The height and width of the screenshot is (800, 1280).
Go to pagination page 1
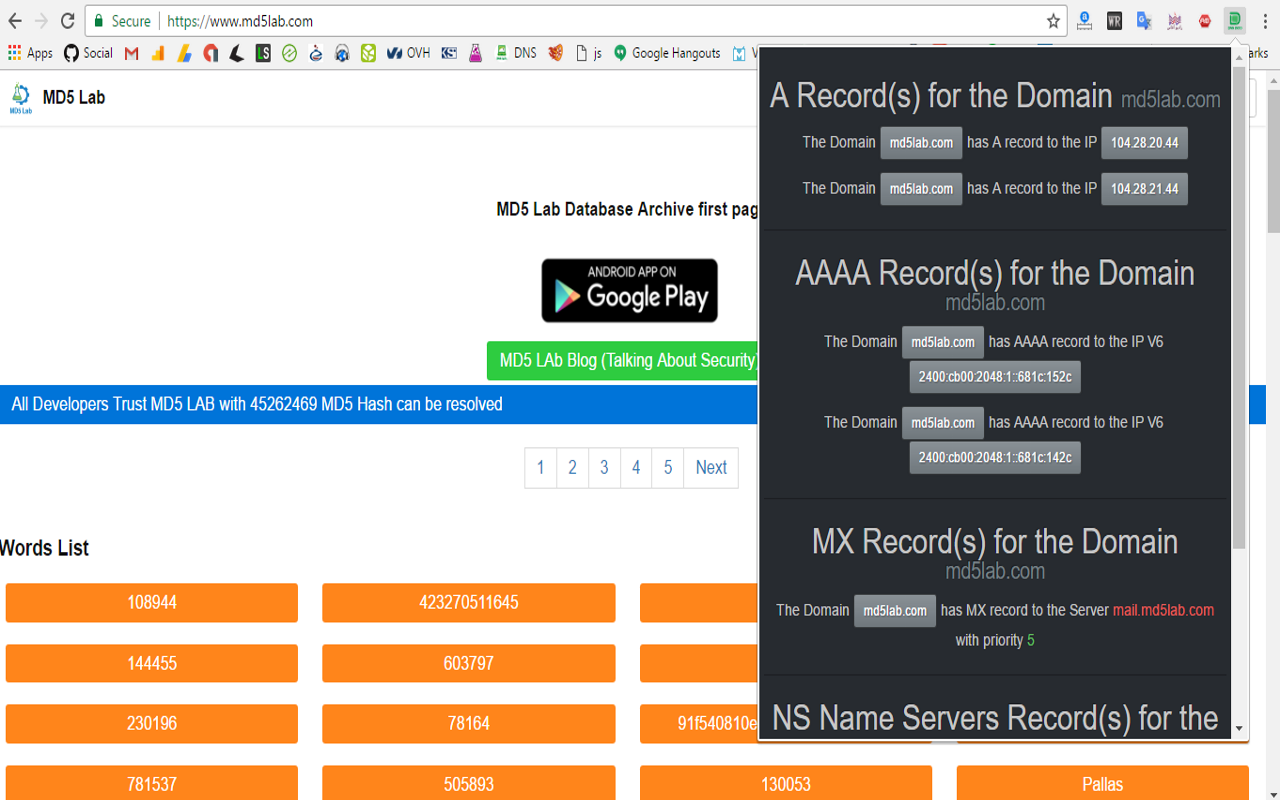click(540, 467)
